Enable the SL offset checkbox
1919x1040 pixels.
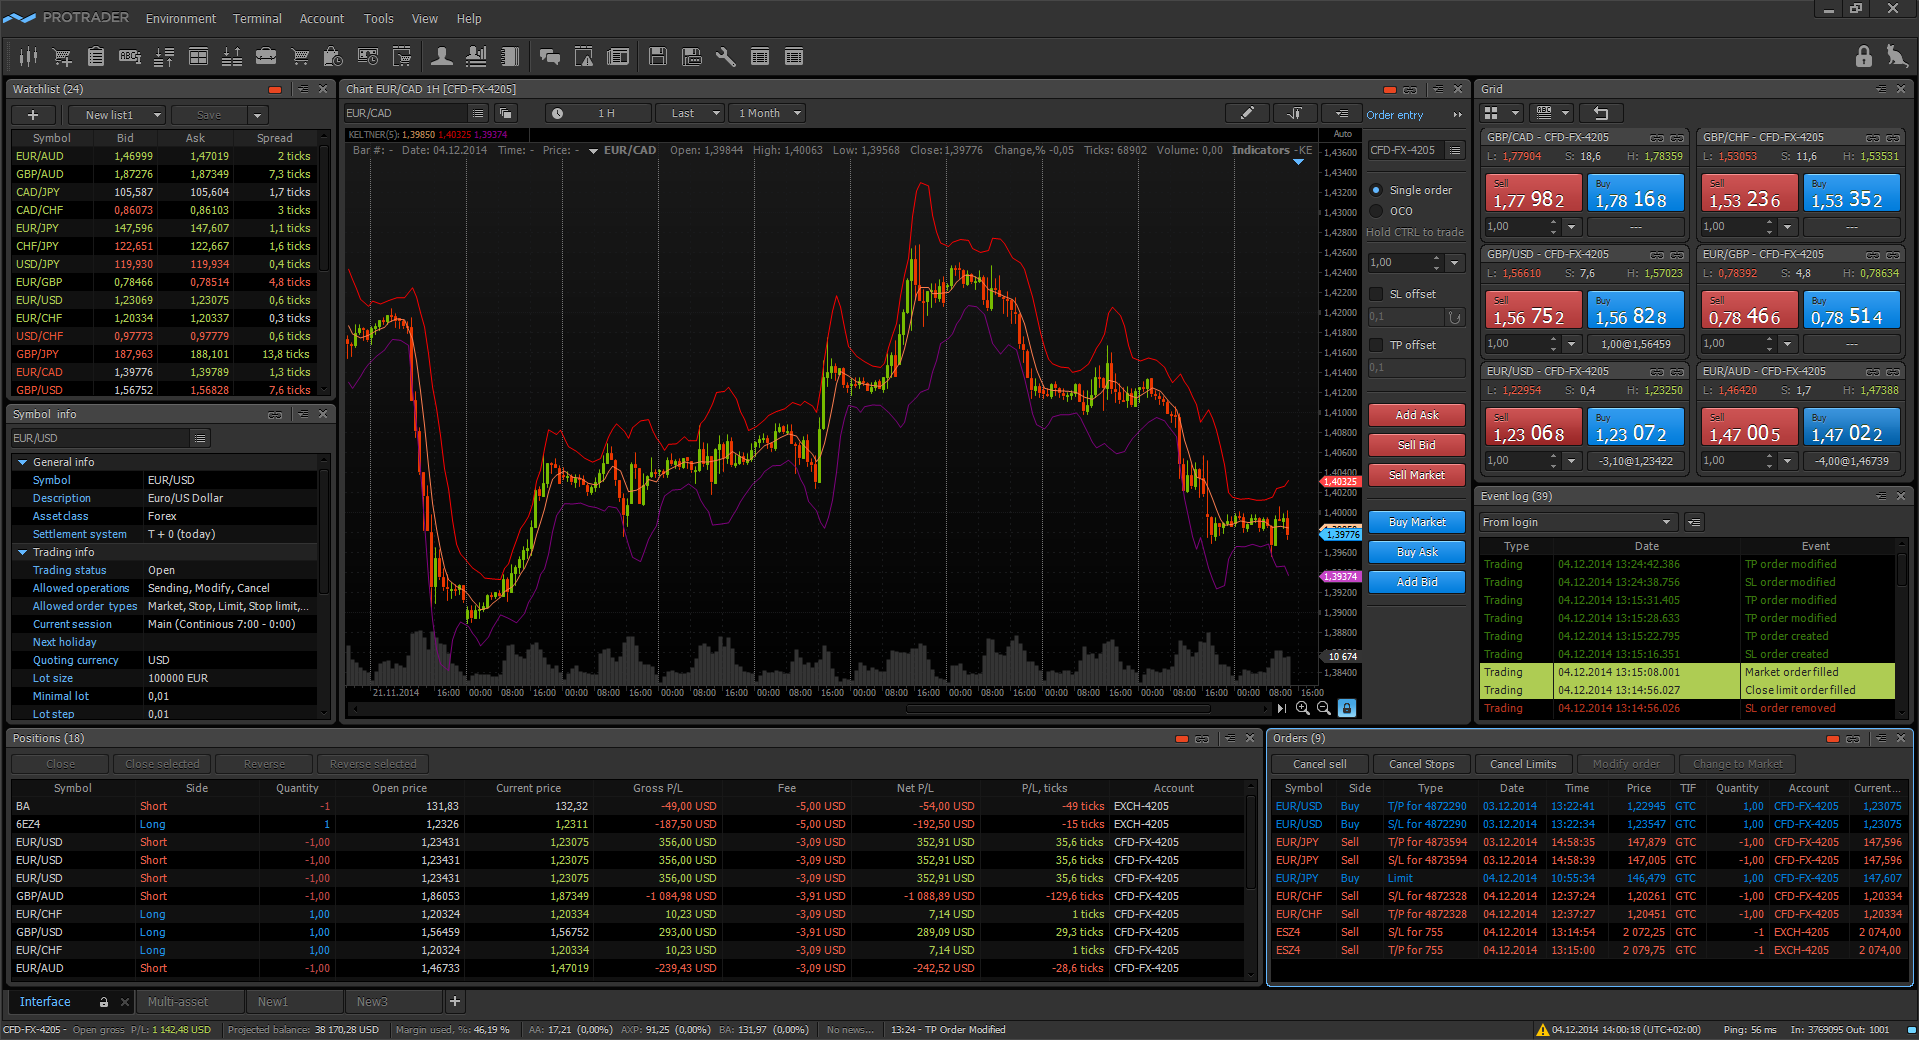point(1376,294)
